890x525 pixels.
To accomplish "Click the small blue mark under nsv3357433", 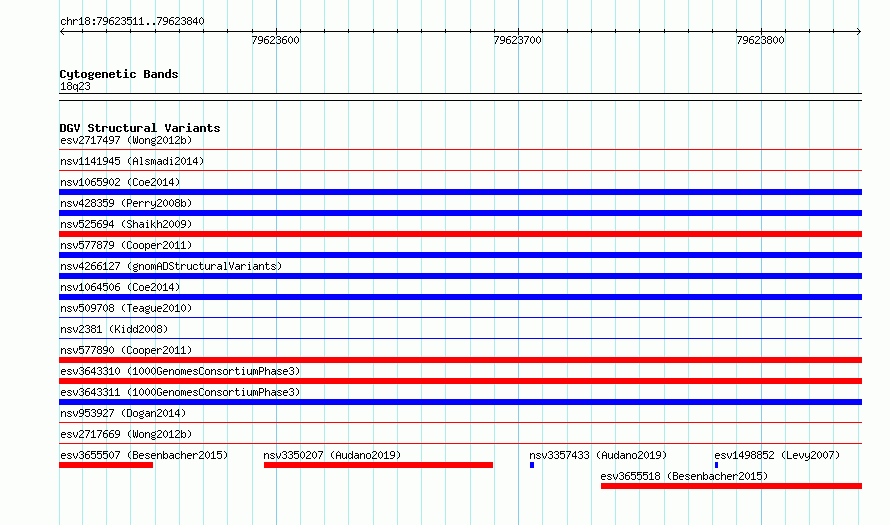I will (532, 465).
